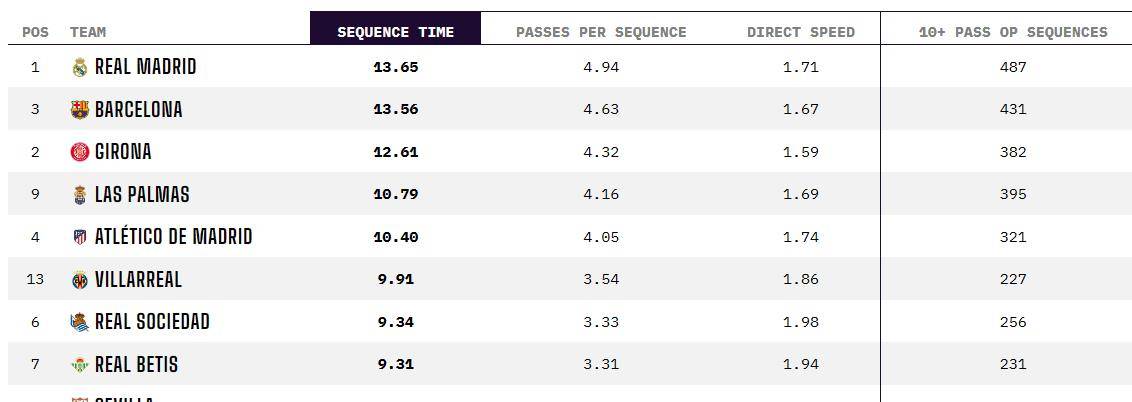Click the Girona club crest

point(80,153)
